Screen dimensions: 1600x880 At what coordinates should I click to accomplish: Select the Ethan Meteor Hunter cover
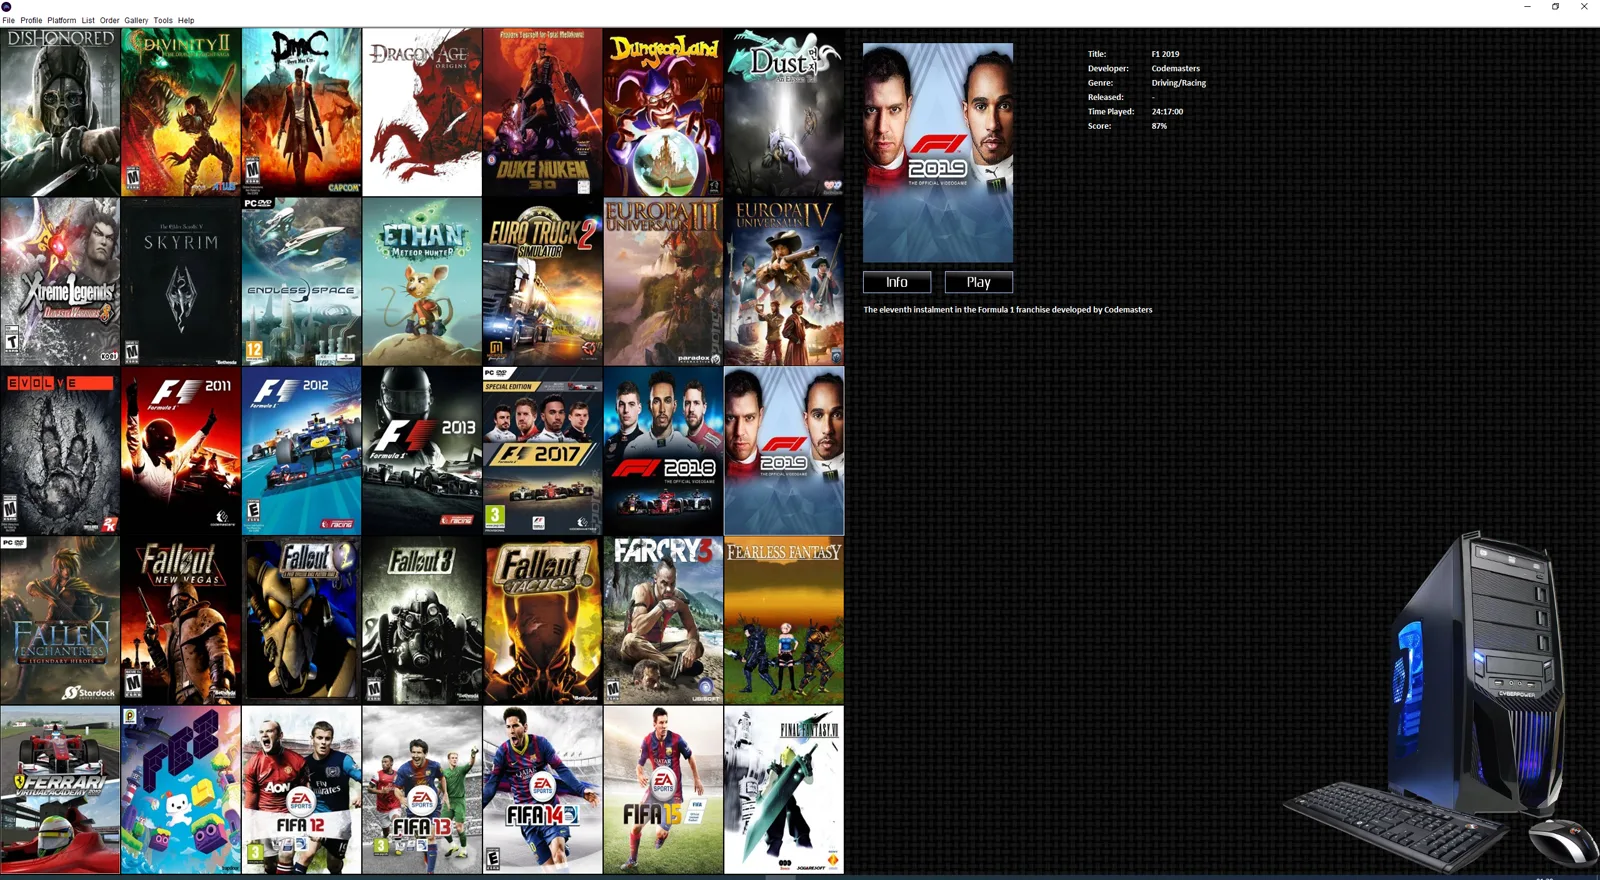coord(422,281)
